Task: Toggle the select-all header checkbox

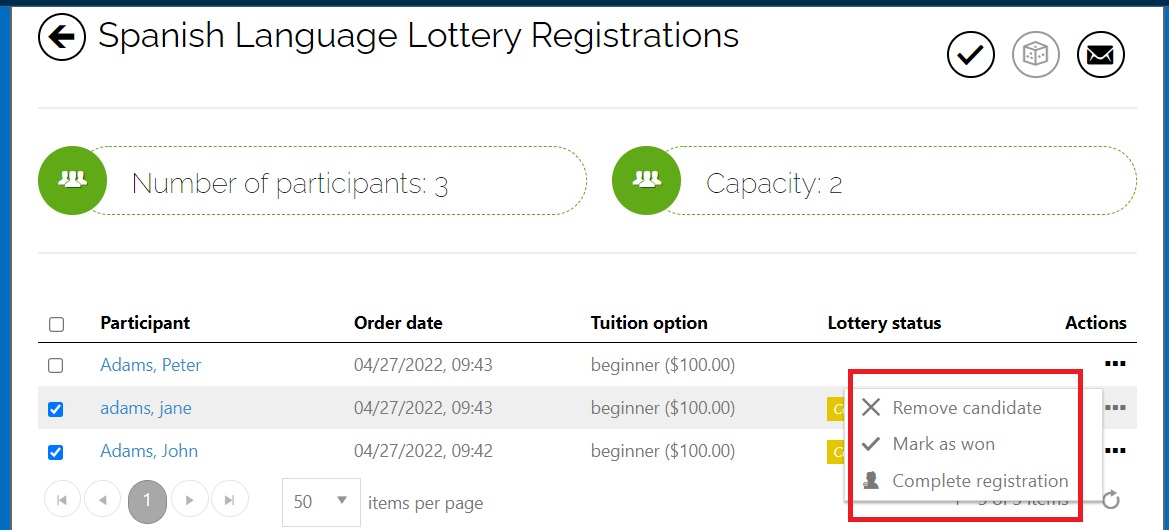Action: point(56,324)
